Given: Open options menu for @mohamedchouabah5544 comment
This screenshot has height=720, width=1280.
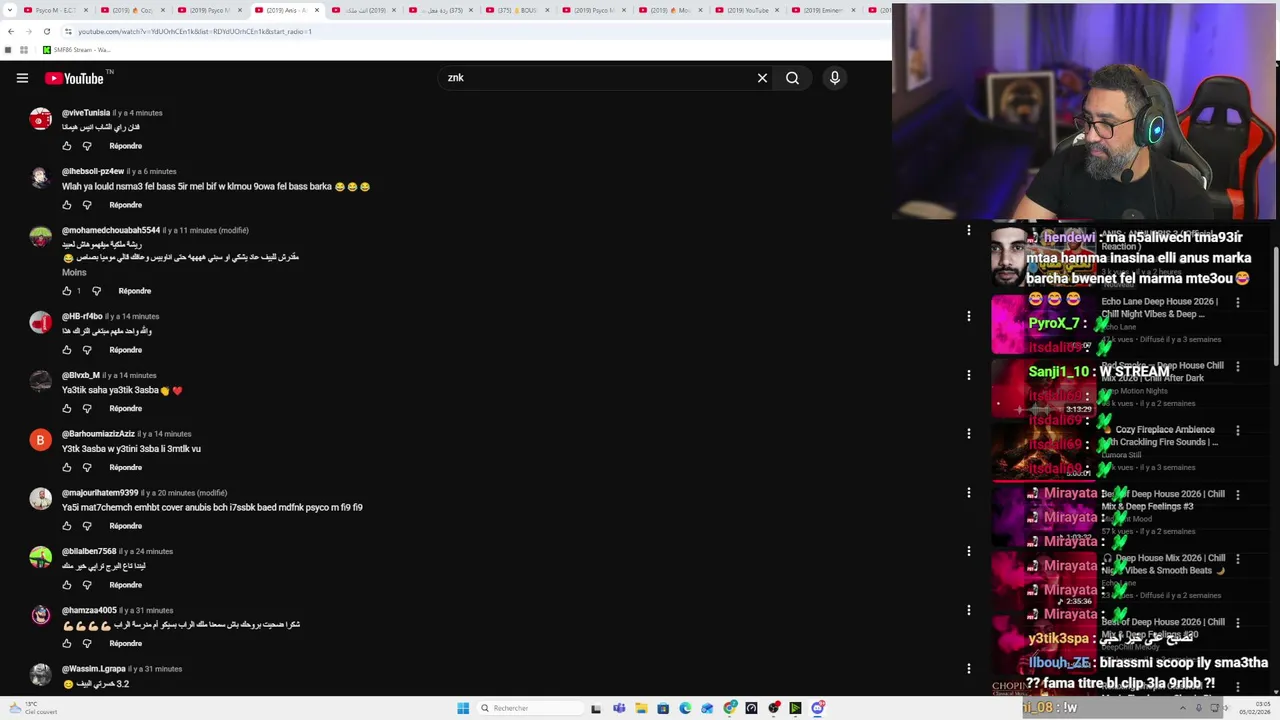Looking at the screenshot, I should 968,230.
